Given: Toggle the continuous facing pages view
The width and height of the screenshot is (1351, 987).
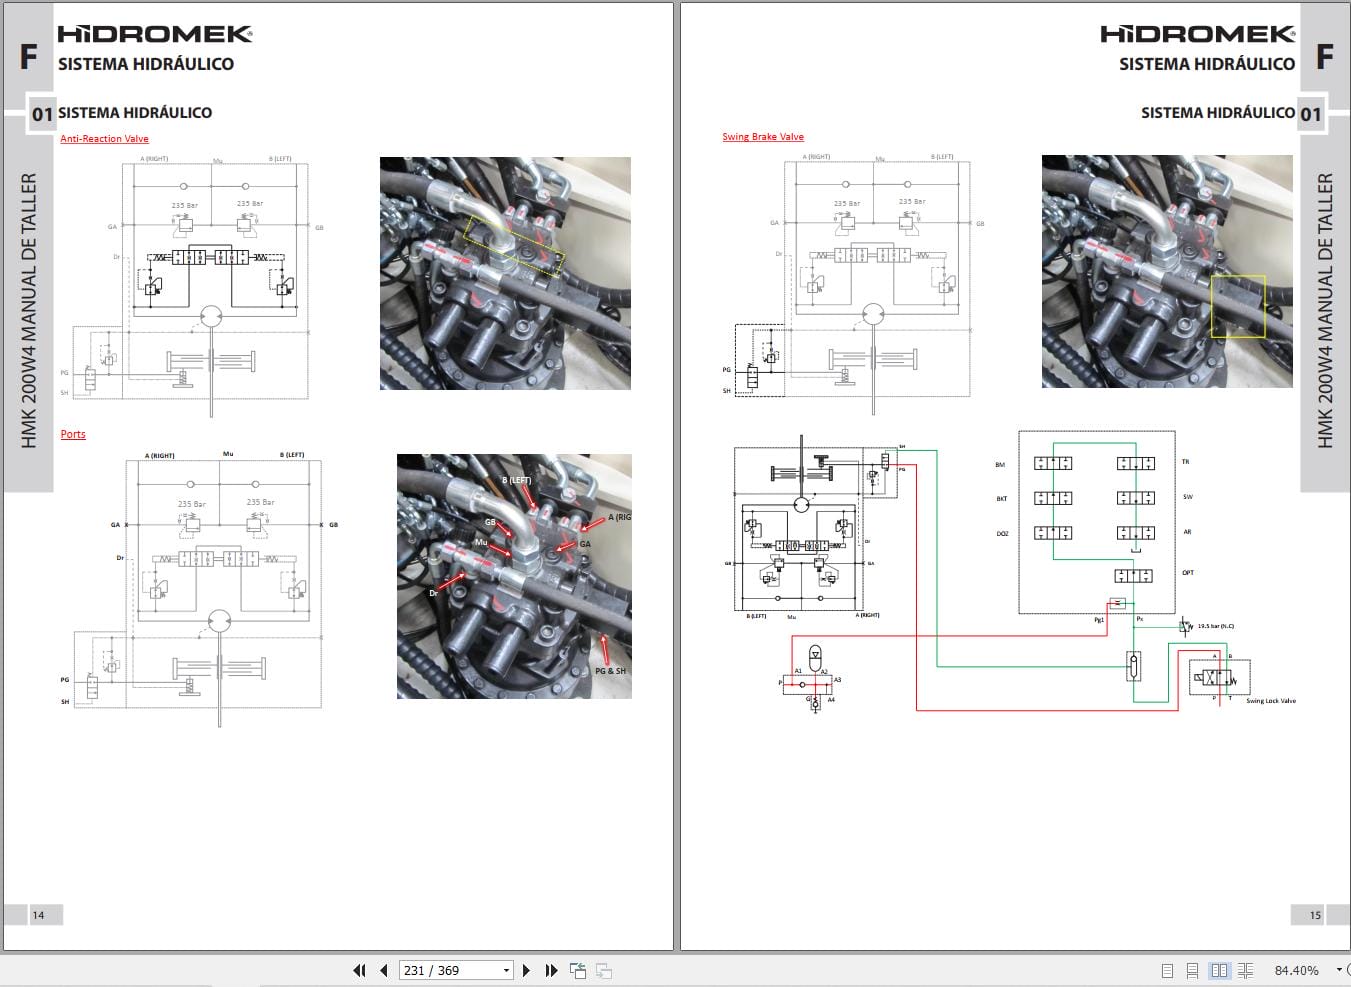Looking at the screenshot, I should (x=1245, y=970).
